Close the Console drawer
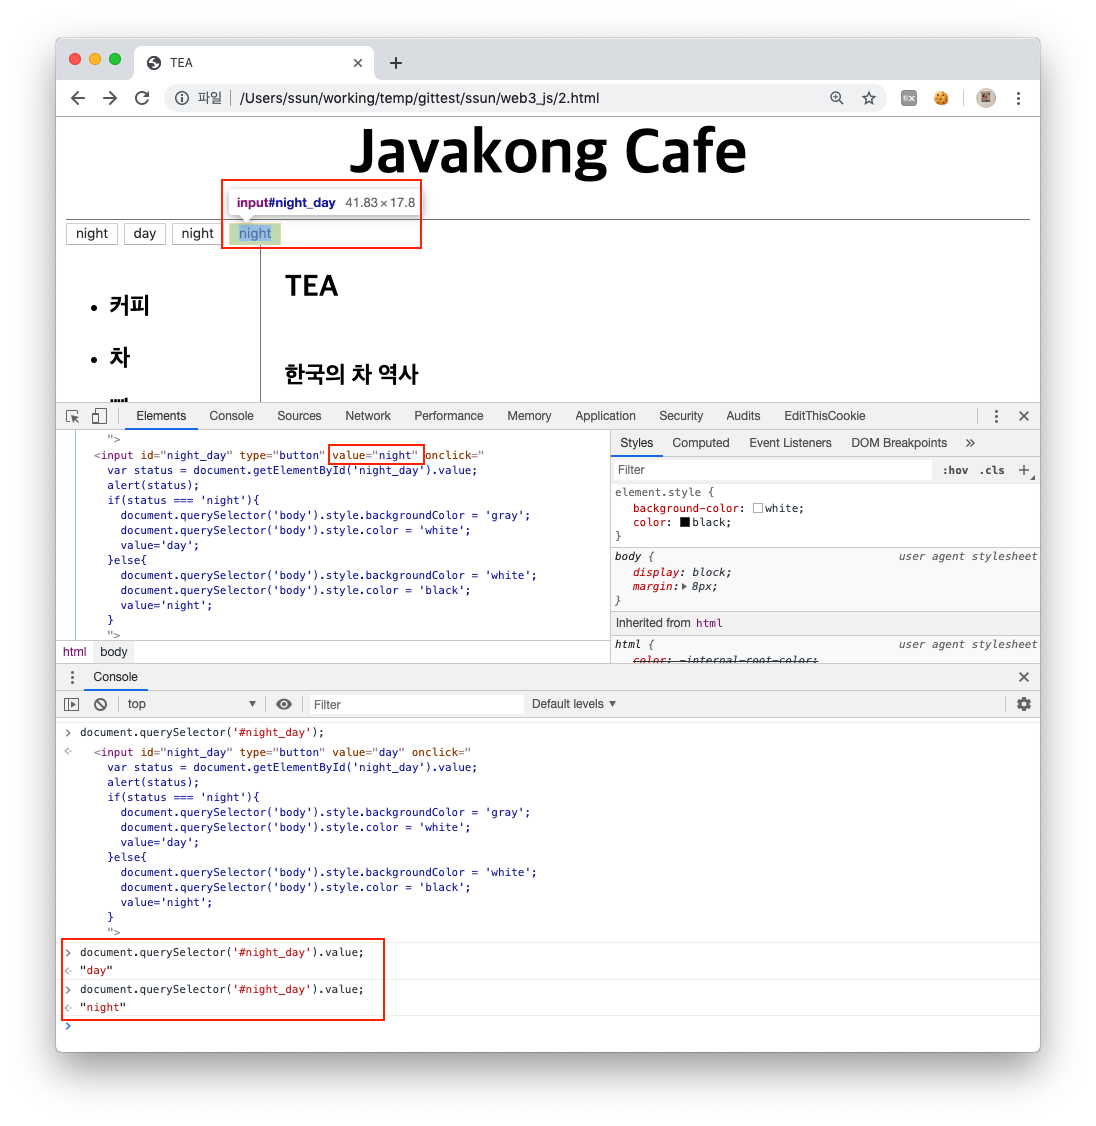The image size is (1096, 1126). pos(1023,677)
